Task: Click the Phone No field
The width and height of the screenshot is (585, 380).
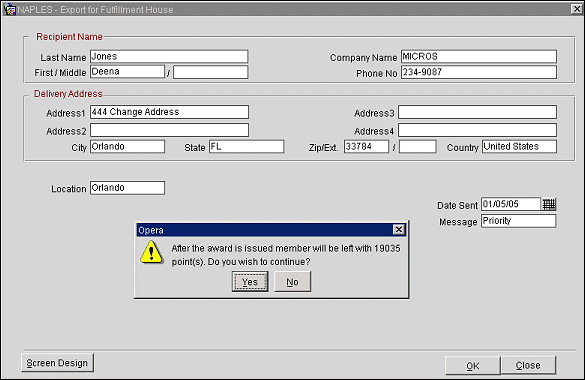Action: [x=479, y=72]
